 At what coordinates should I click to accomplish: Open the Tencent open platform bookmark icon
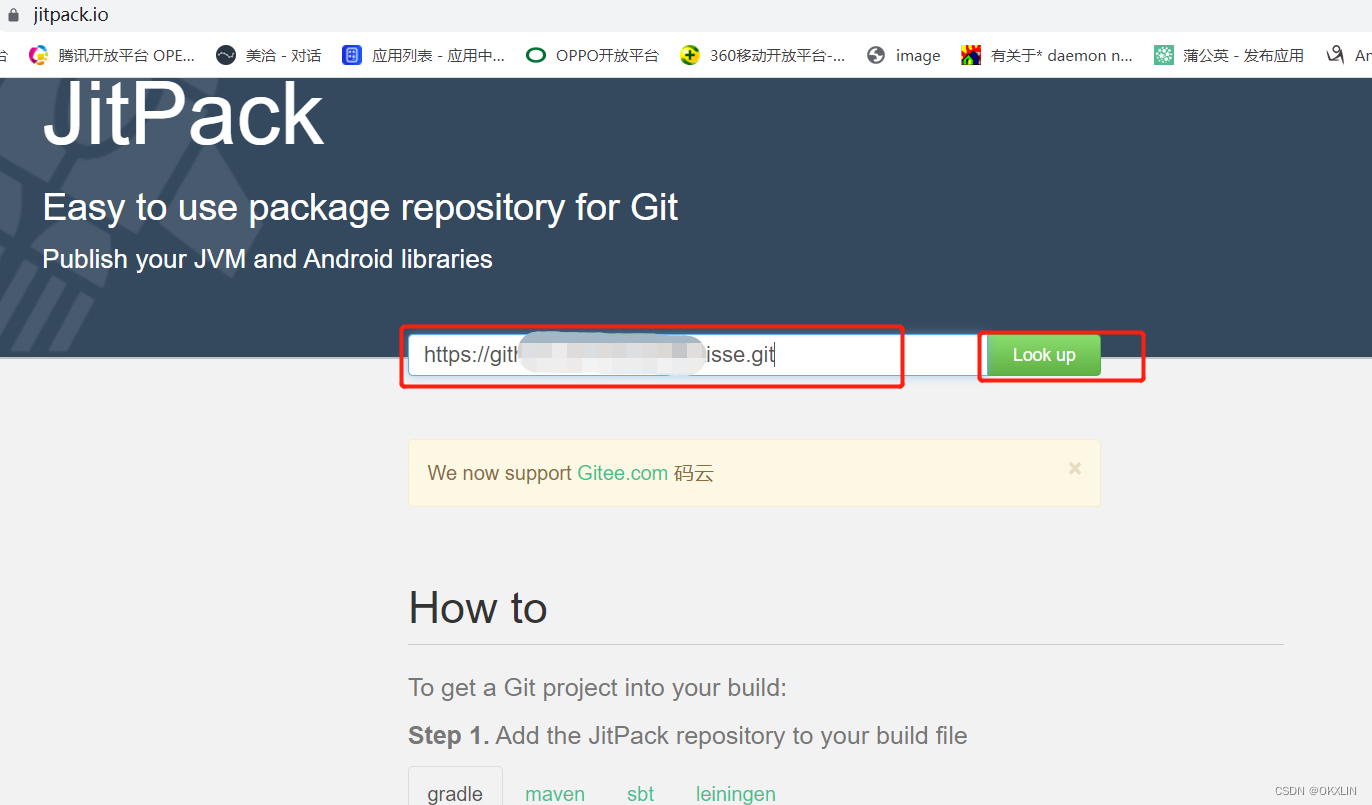(x=39, y=55)
